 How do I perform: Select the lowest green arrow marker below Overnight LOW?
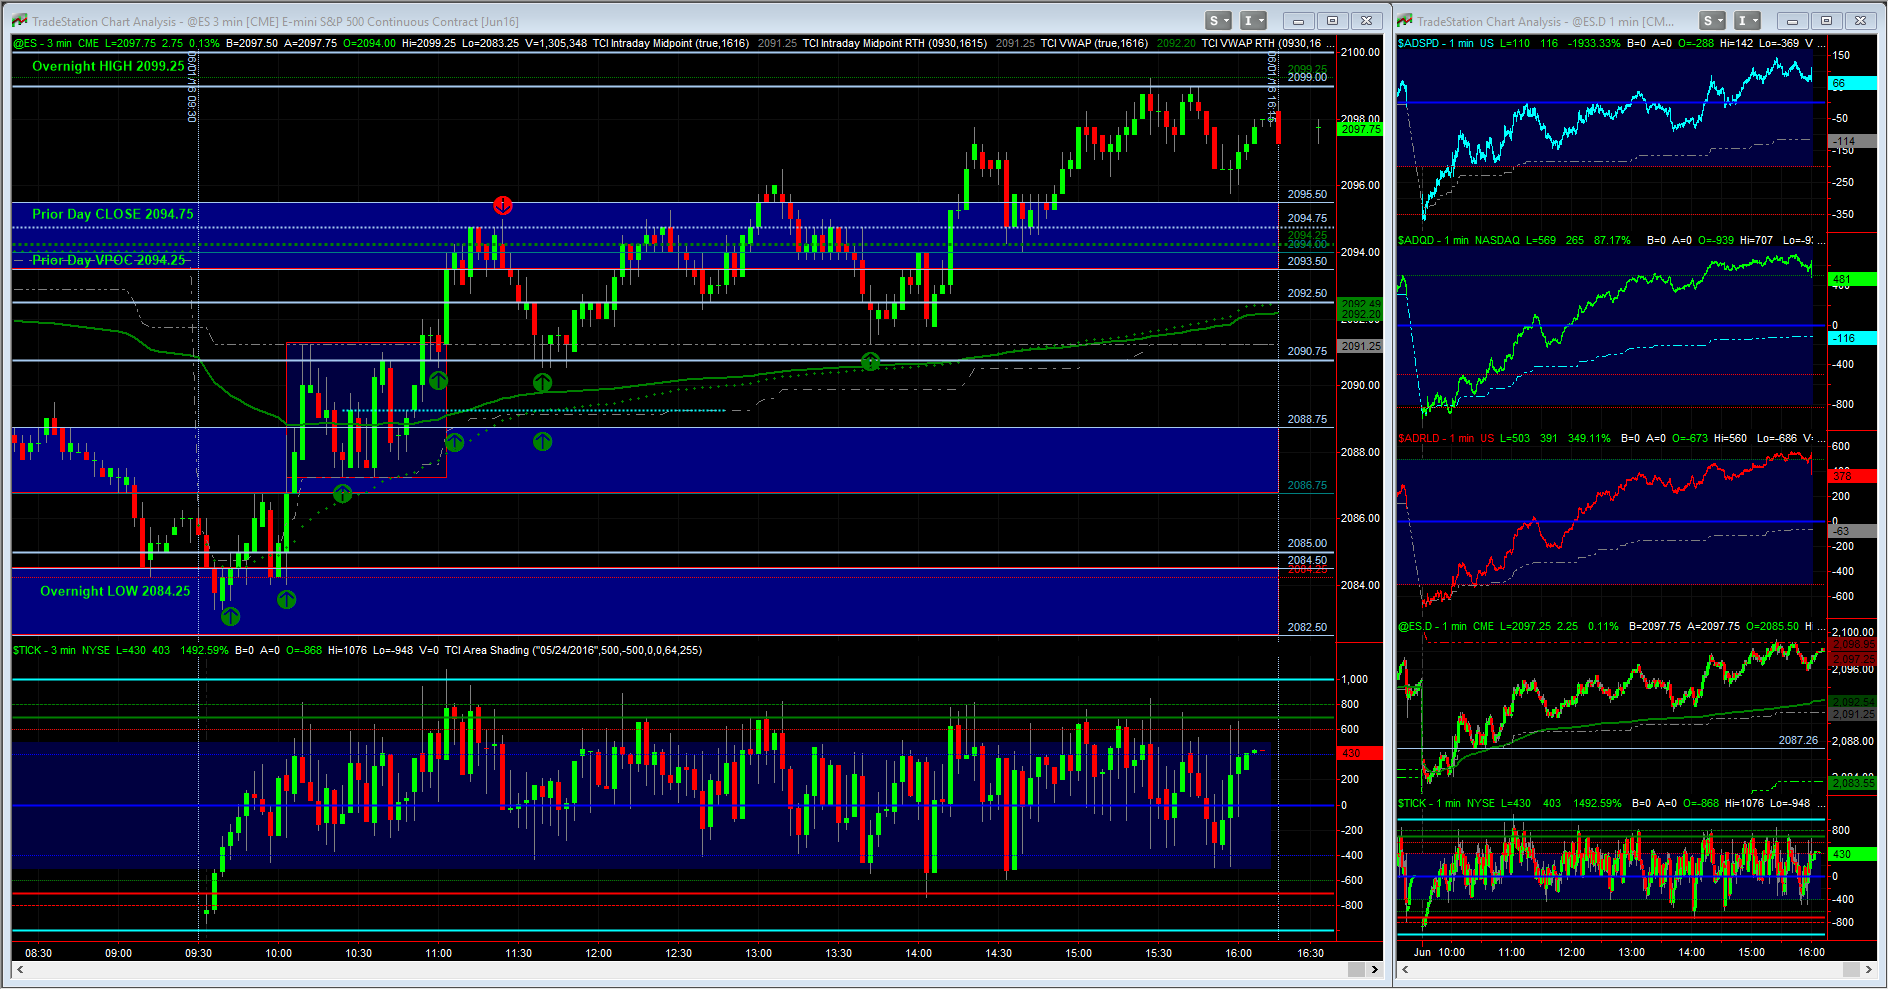click(230, 616)
